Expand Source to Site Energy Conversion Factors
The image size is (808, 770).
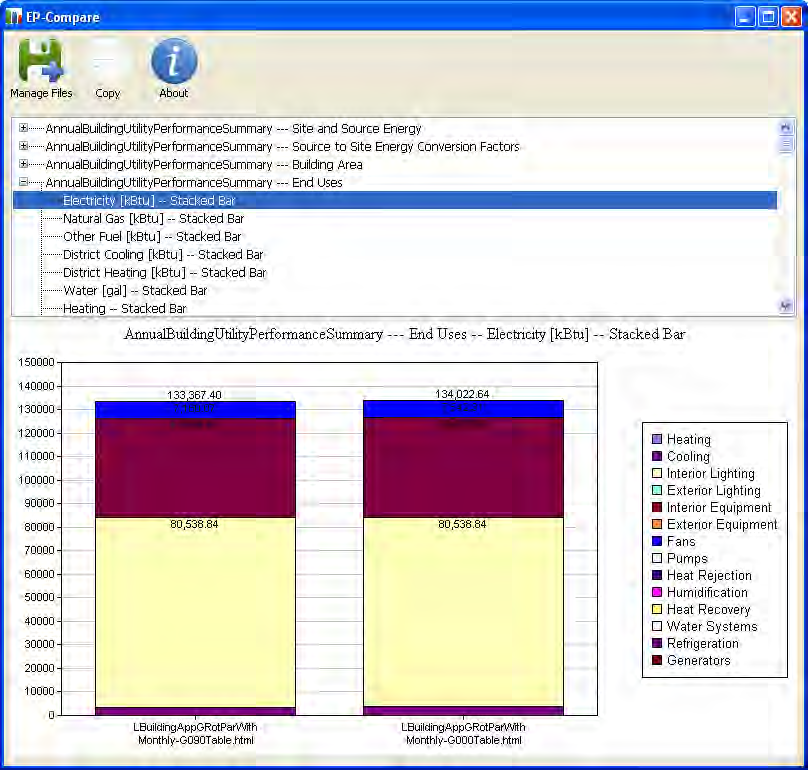pyautogui.click(x=22, y=146)
